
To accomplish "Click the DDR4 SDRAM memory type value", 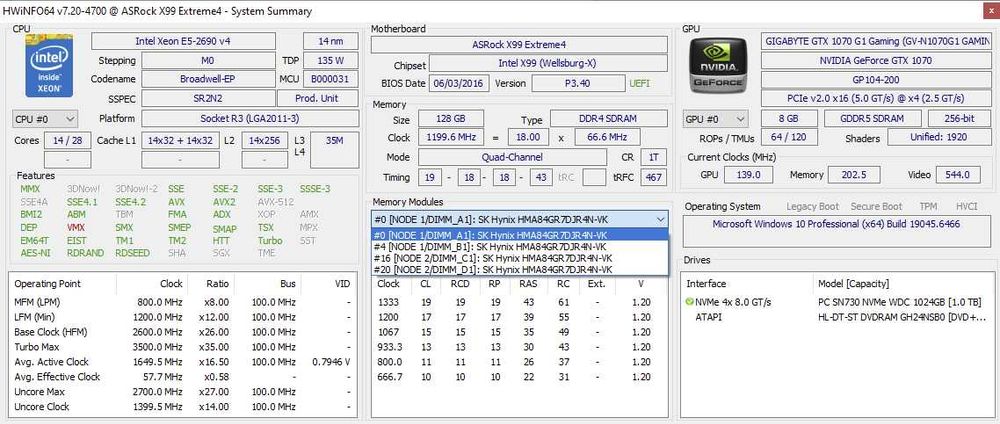I will [609, 119].
